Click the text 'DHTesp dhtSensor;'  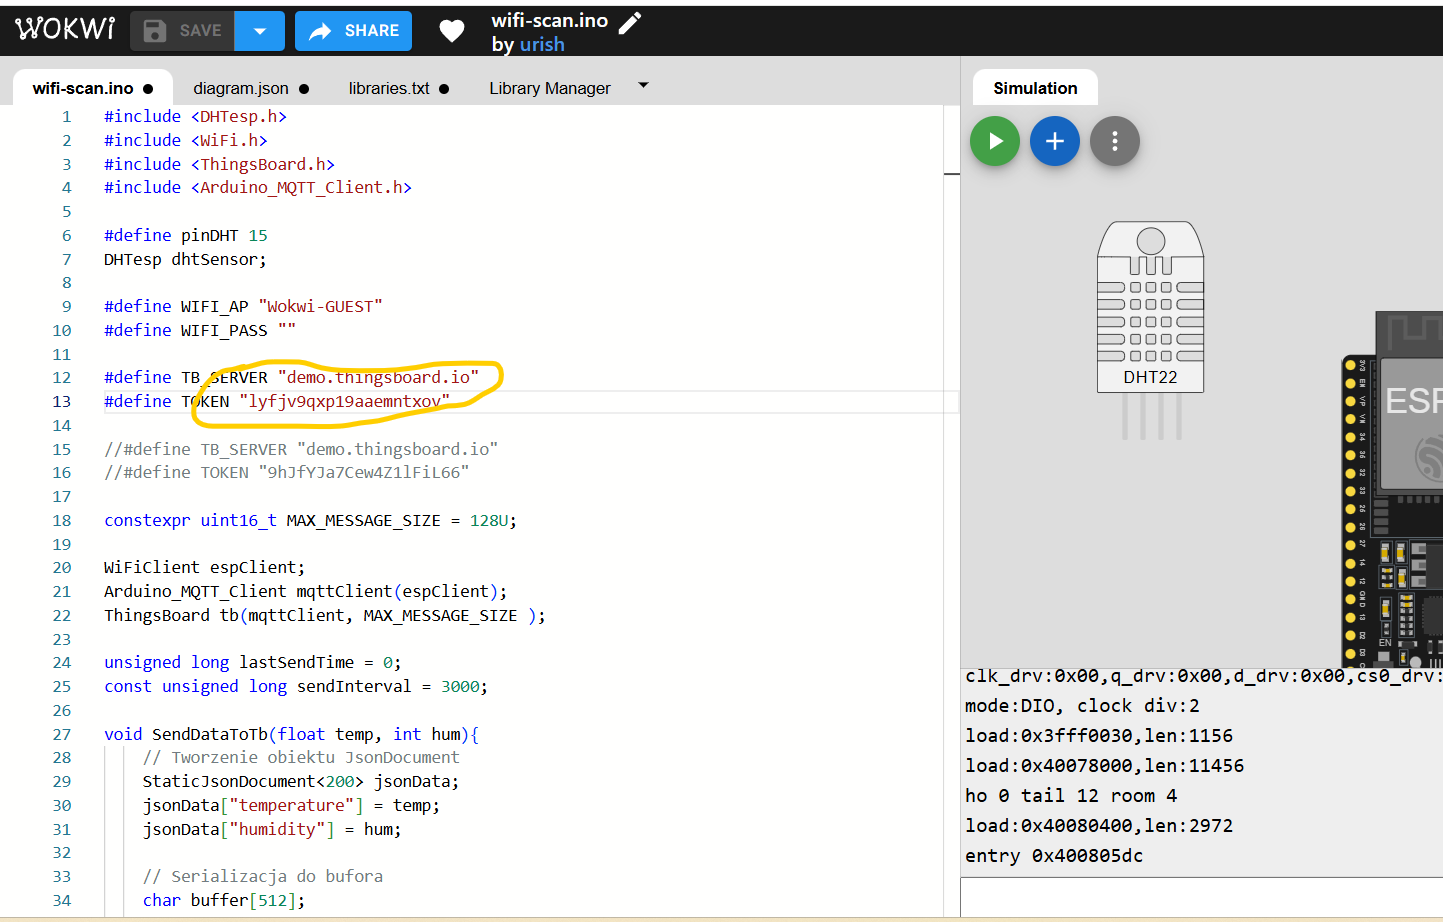[x=185, y=259]
